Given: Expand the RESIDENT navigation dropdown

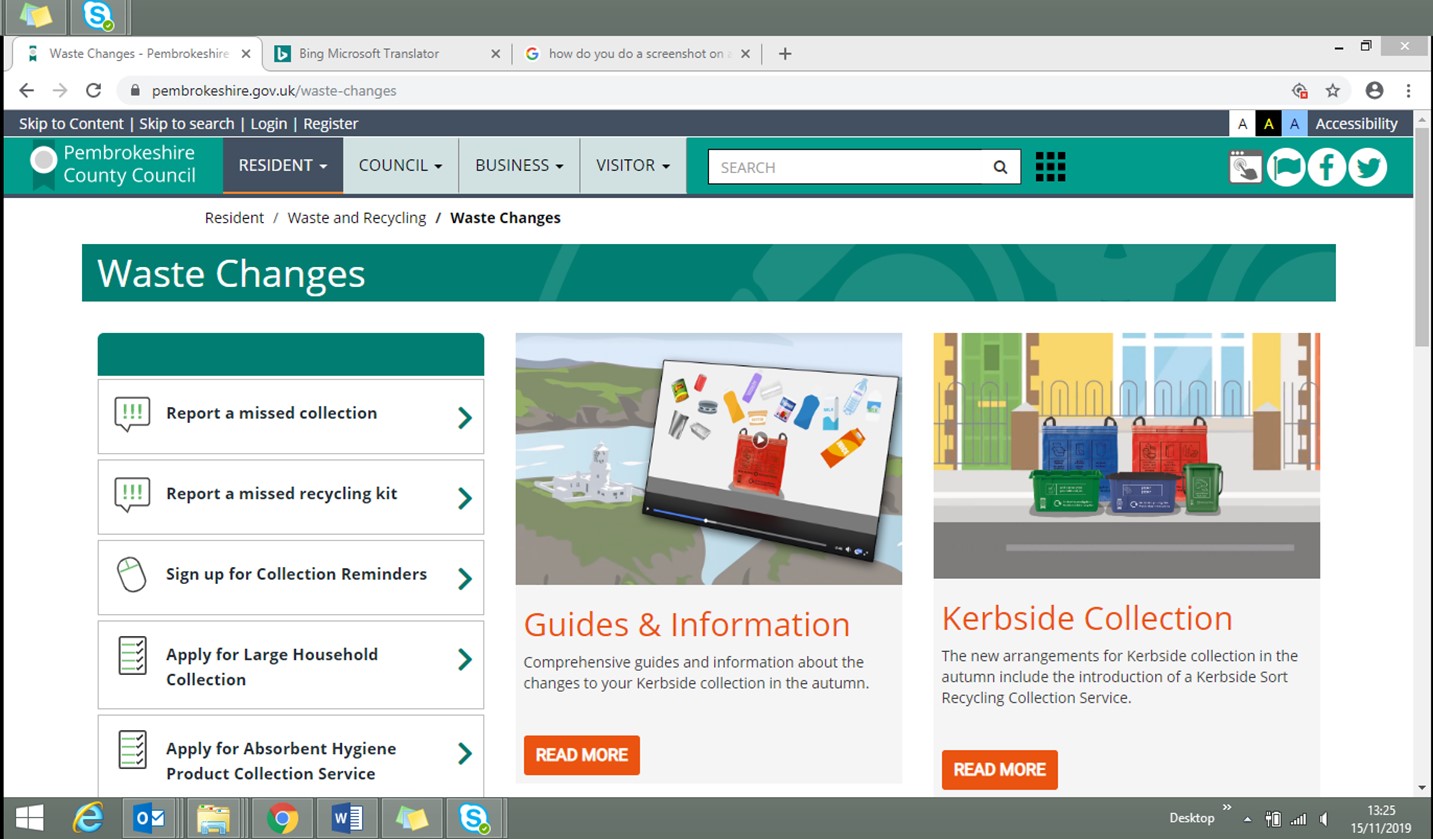Looking at the screenshot, I should tap(282, 166).
